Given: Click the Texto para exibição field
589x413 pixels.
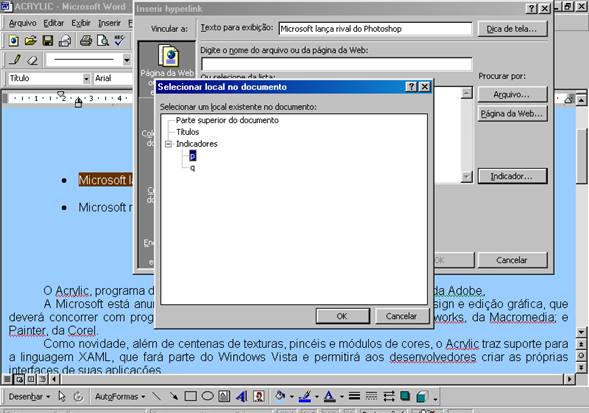Looking at the screenshot, I should coord(375,29).
